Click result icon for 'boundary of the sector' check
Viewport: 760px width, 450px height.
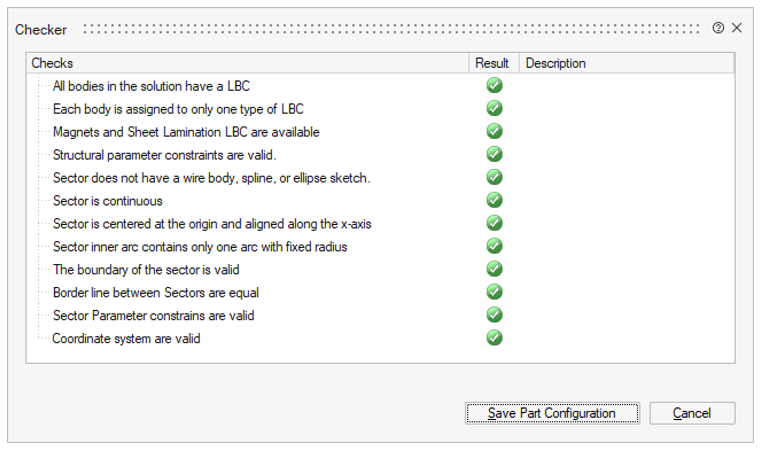494,269
